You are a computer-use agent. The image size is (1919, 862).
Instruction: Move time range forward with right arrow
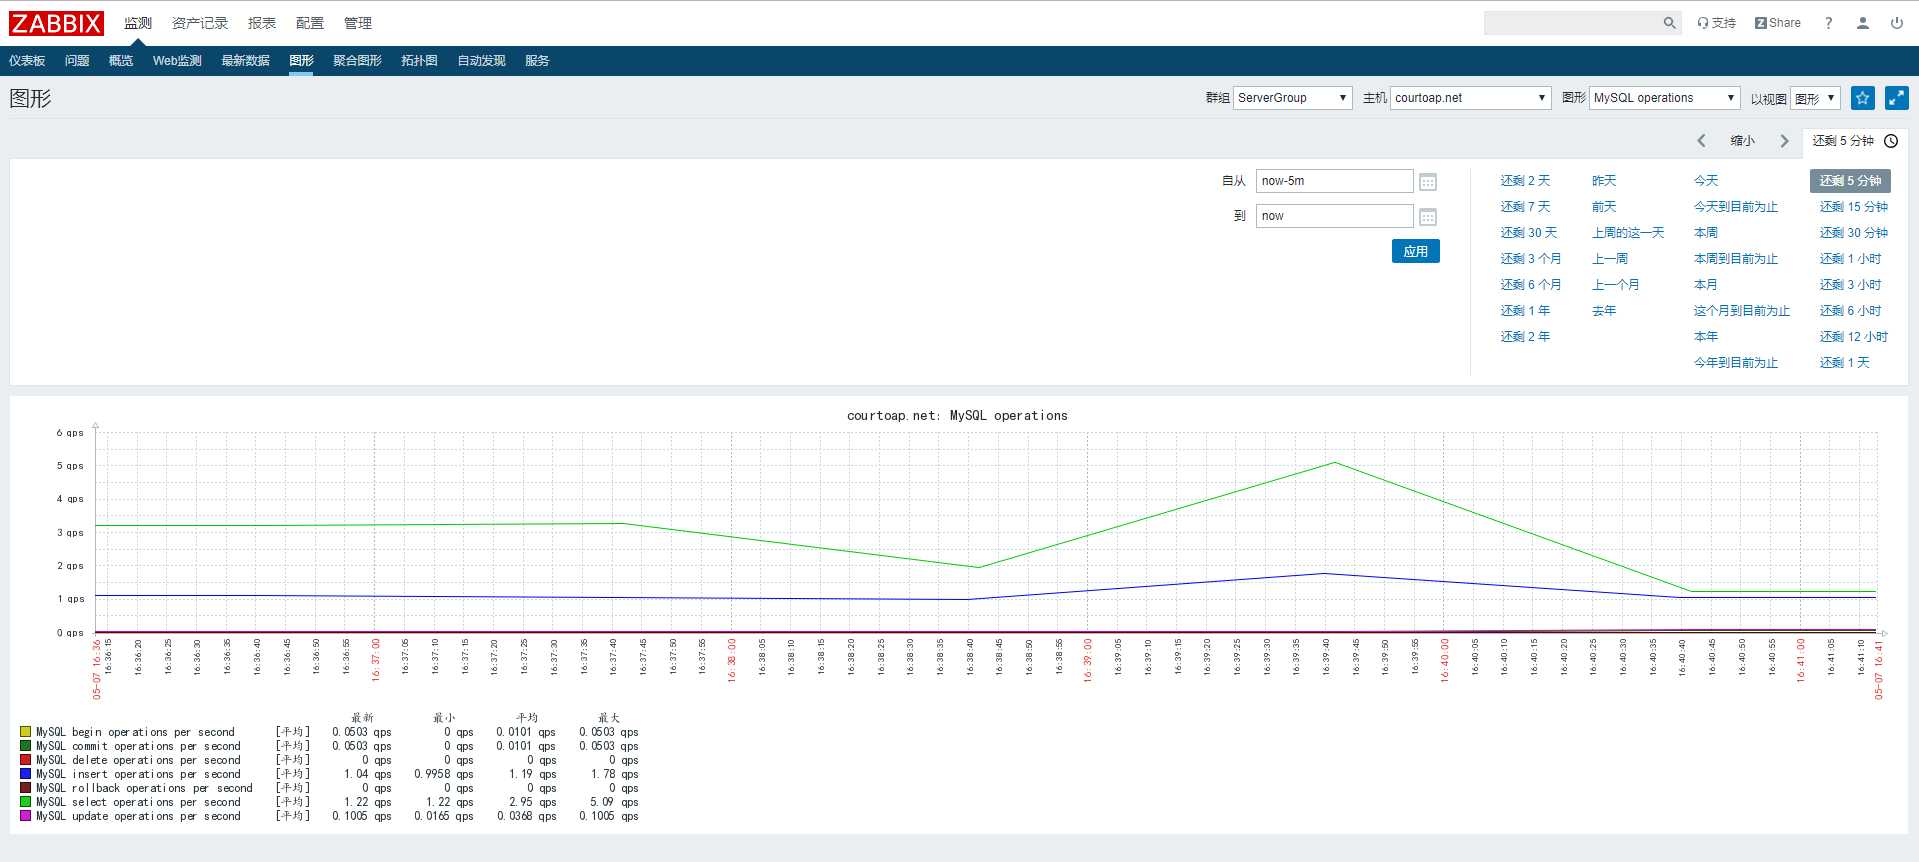[x=1784, y=141]
